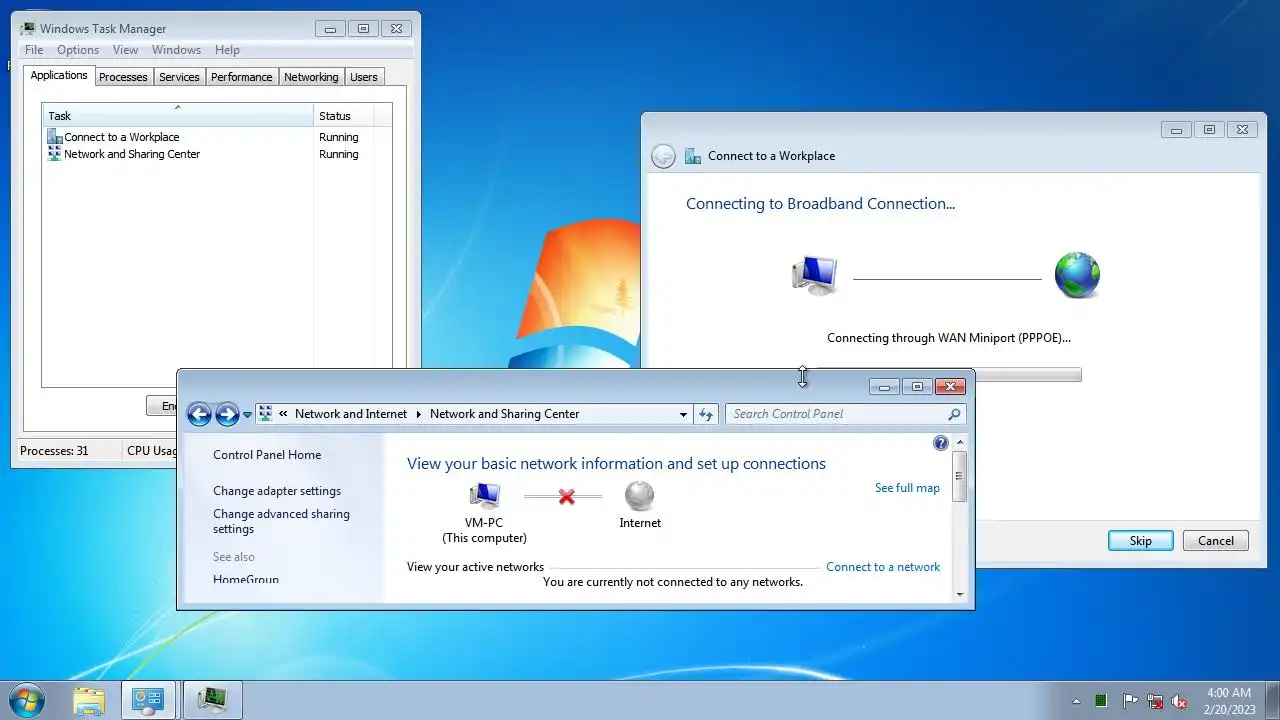Show hidden tray icons arrow

1076,701
